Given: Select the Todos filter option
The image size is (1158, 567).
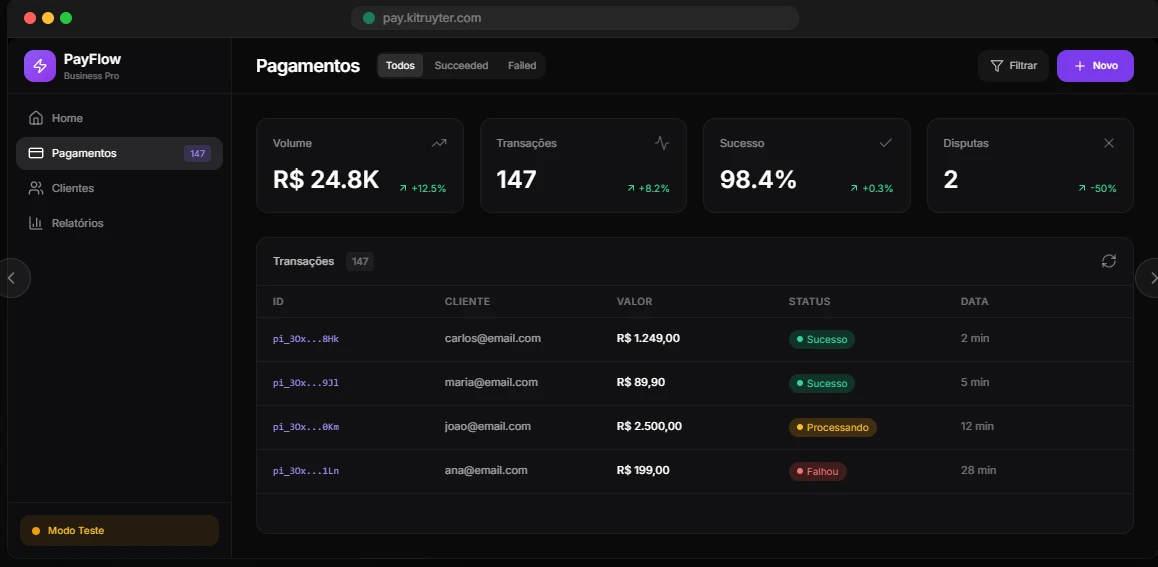Looking at the screenshot, I should pyautogui.click(x=400, y=66).
